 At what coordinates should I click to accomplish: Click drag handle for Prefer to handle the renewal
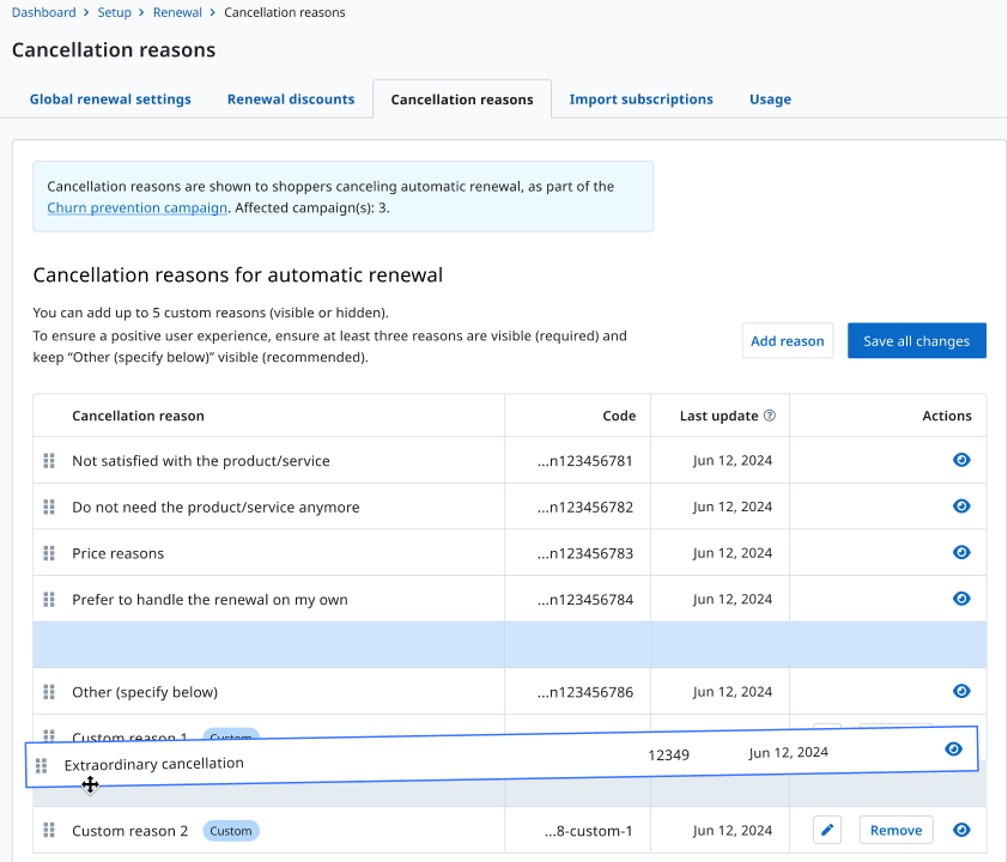(49, 599)
